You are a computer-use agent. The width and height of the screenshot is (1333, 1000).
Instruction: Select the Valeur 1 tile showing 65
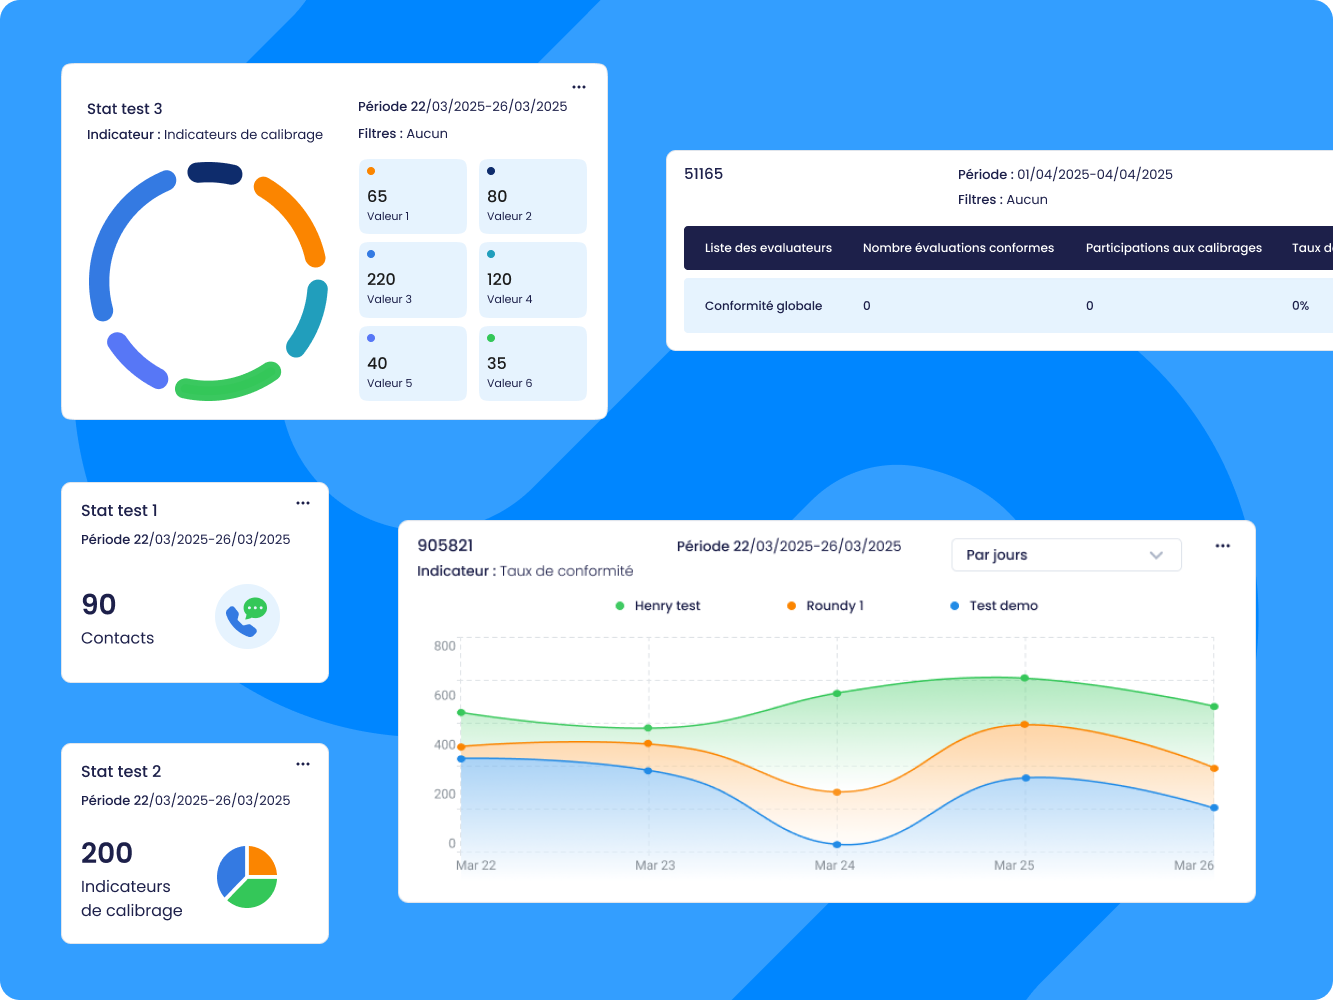(412, 197)
